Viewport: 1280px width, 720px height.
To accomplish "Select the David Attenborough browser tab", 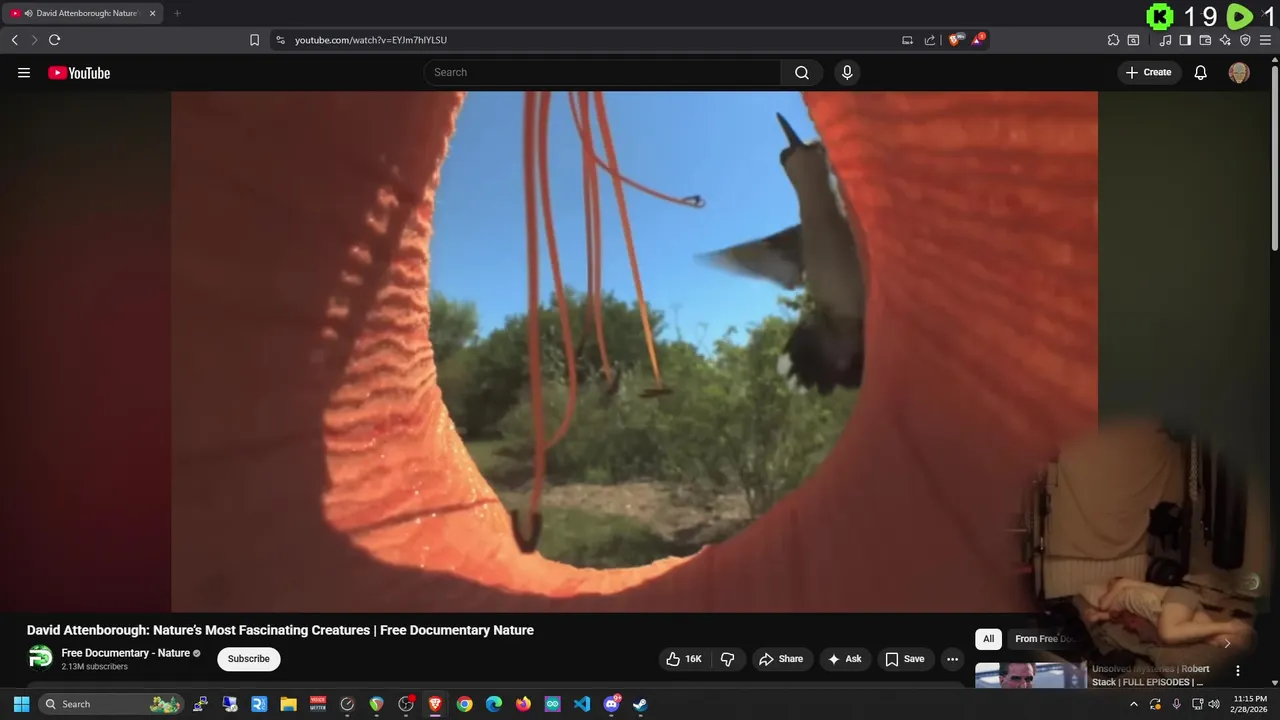I will [x=84, y=13].
